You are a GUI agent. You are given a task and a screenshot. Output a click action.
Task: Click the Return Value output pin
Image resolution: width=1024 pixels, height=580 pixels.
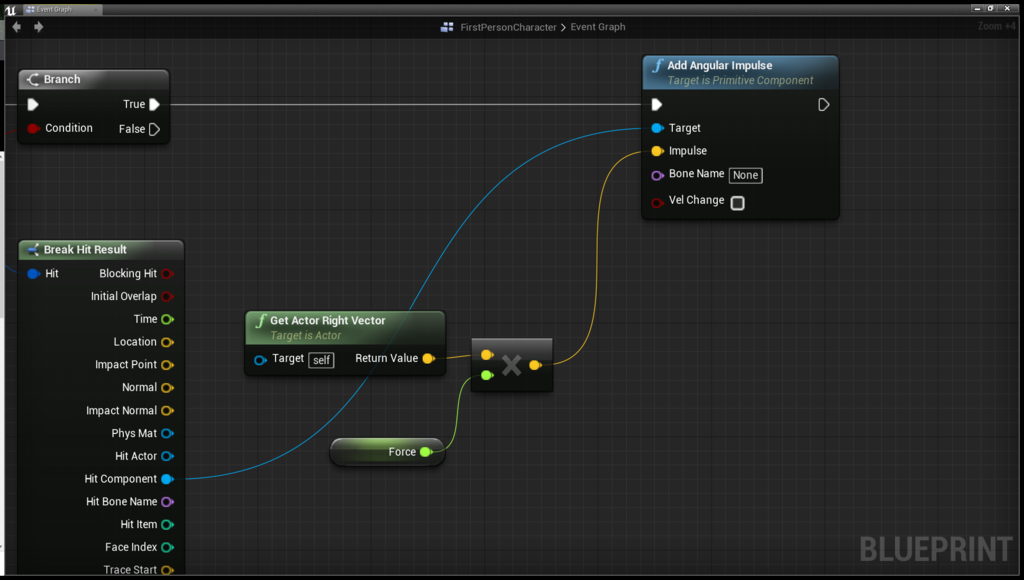pyautogui.click(x=428, y=359)
